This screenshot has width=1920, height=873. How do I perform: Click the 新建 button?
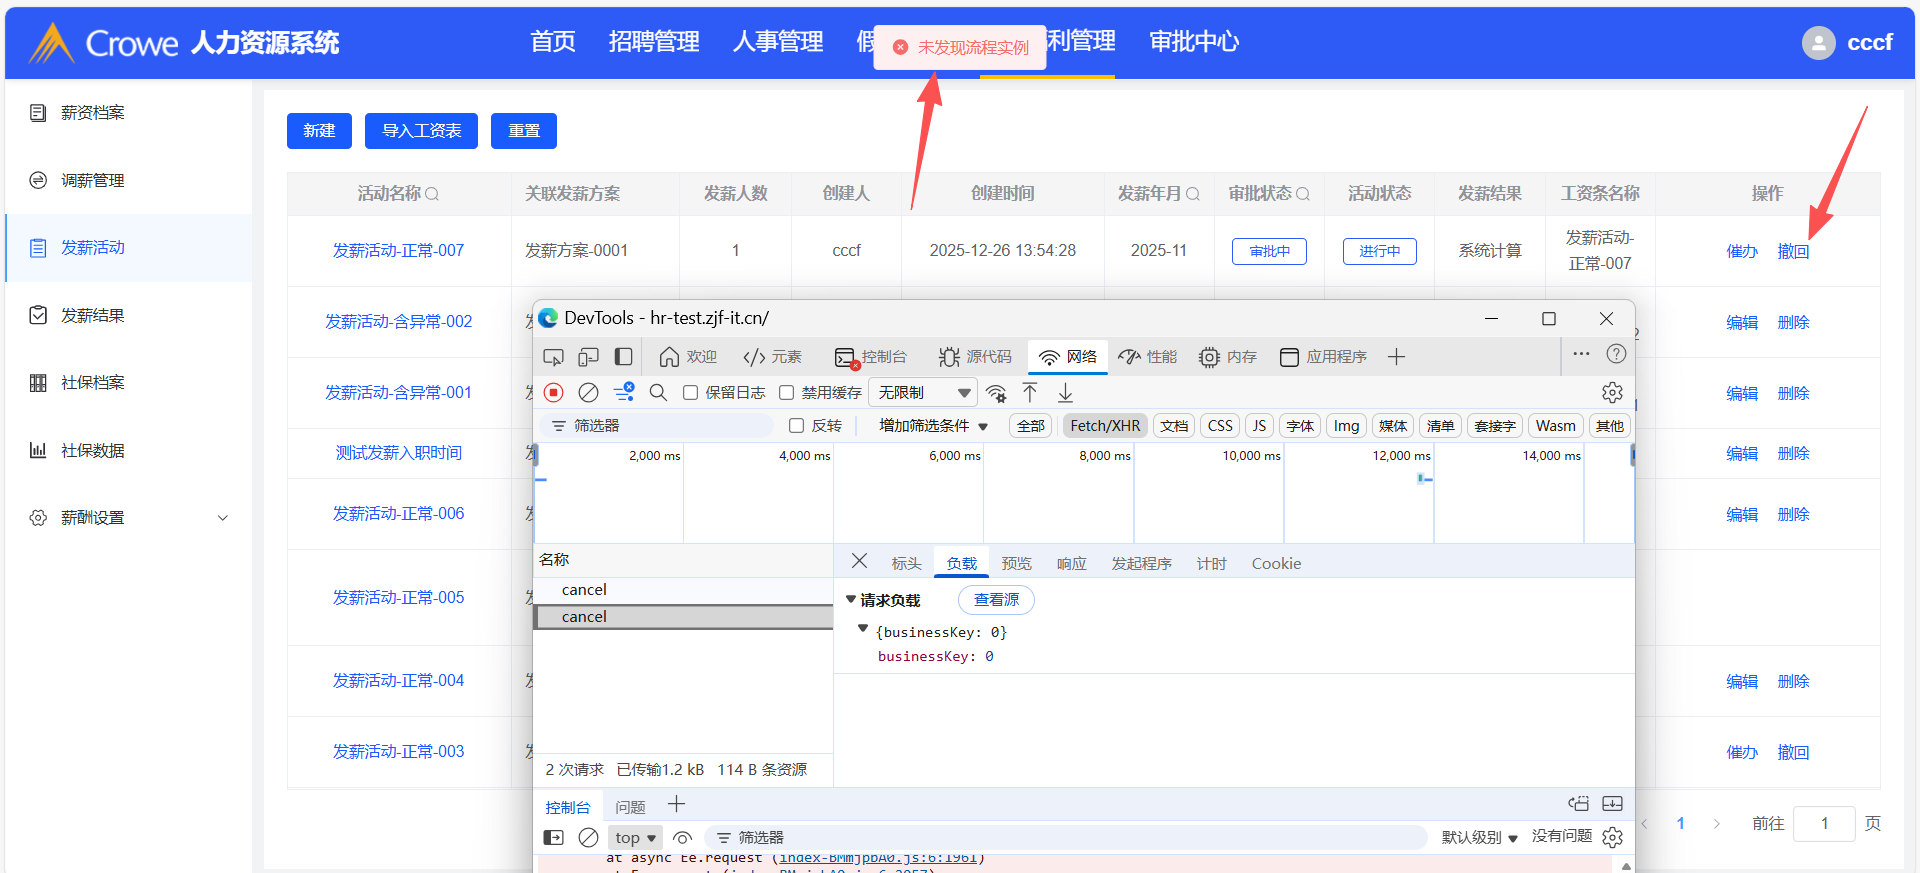pos(319,131)
